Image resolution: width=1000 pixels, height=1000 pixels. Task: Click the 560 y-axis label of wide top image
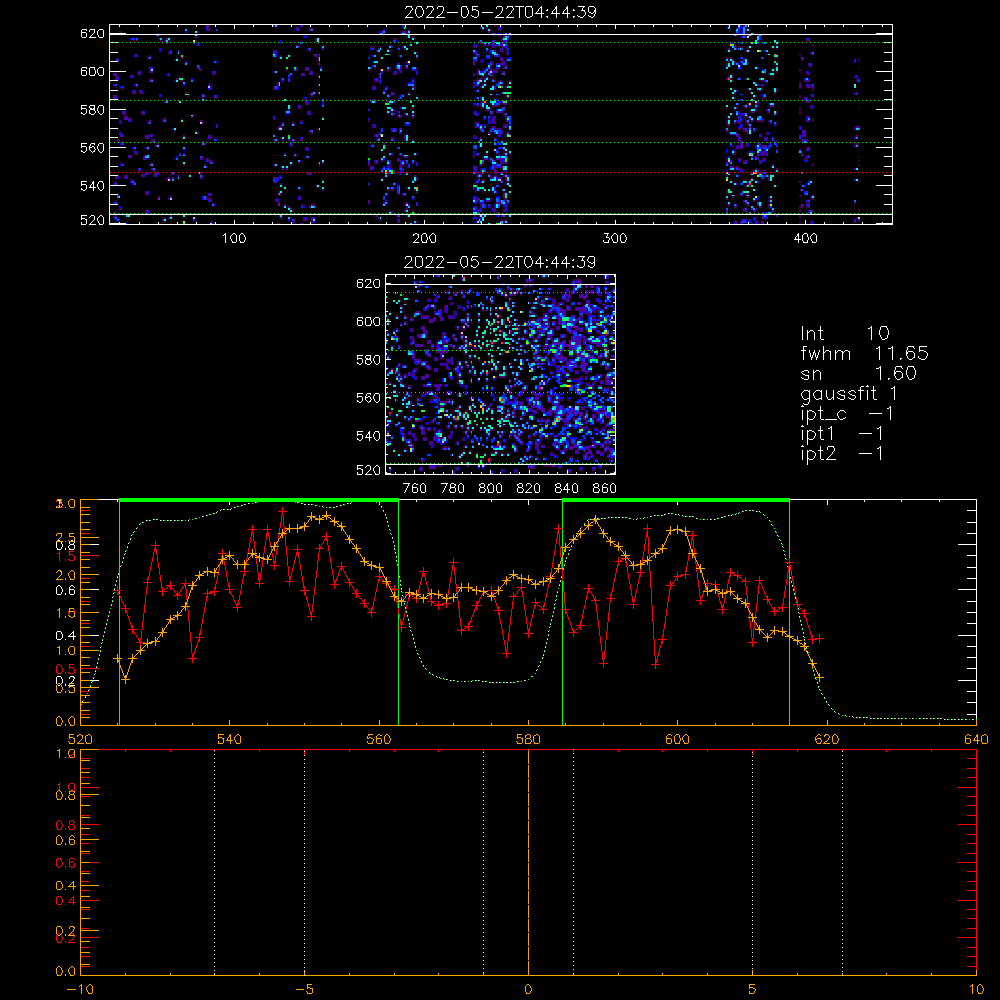tap(92, 147)
